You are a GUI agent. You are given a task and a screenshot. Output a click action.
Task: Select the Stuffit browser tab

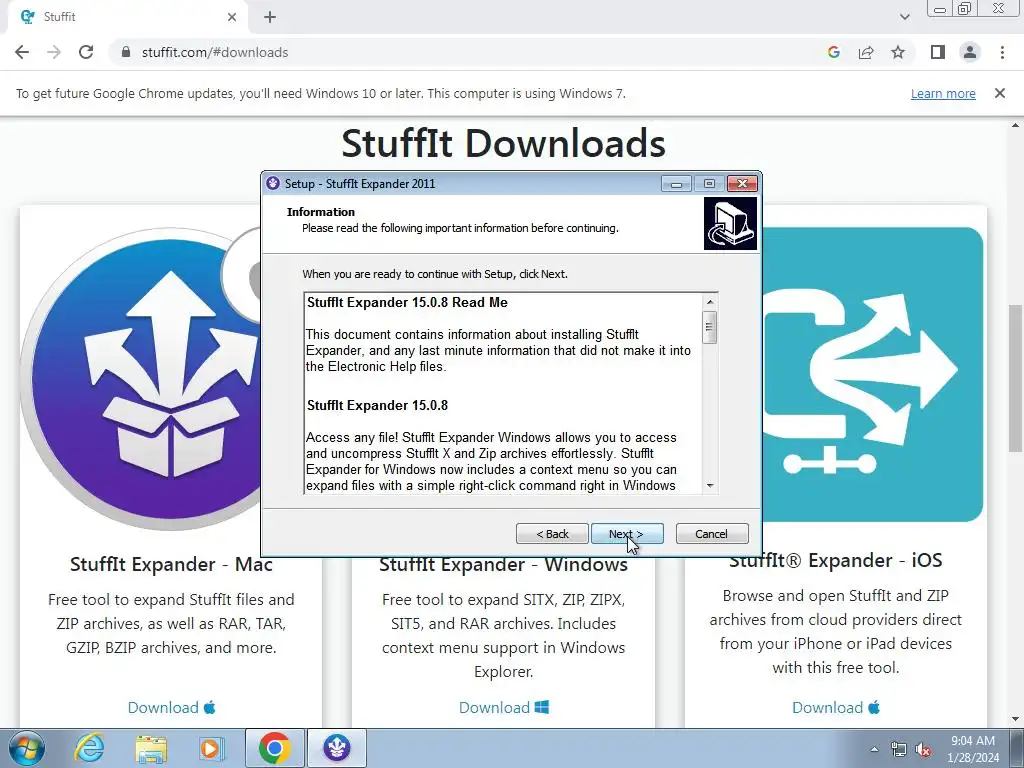(x=127, y=17)
